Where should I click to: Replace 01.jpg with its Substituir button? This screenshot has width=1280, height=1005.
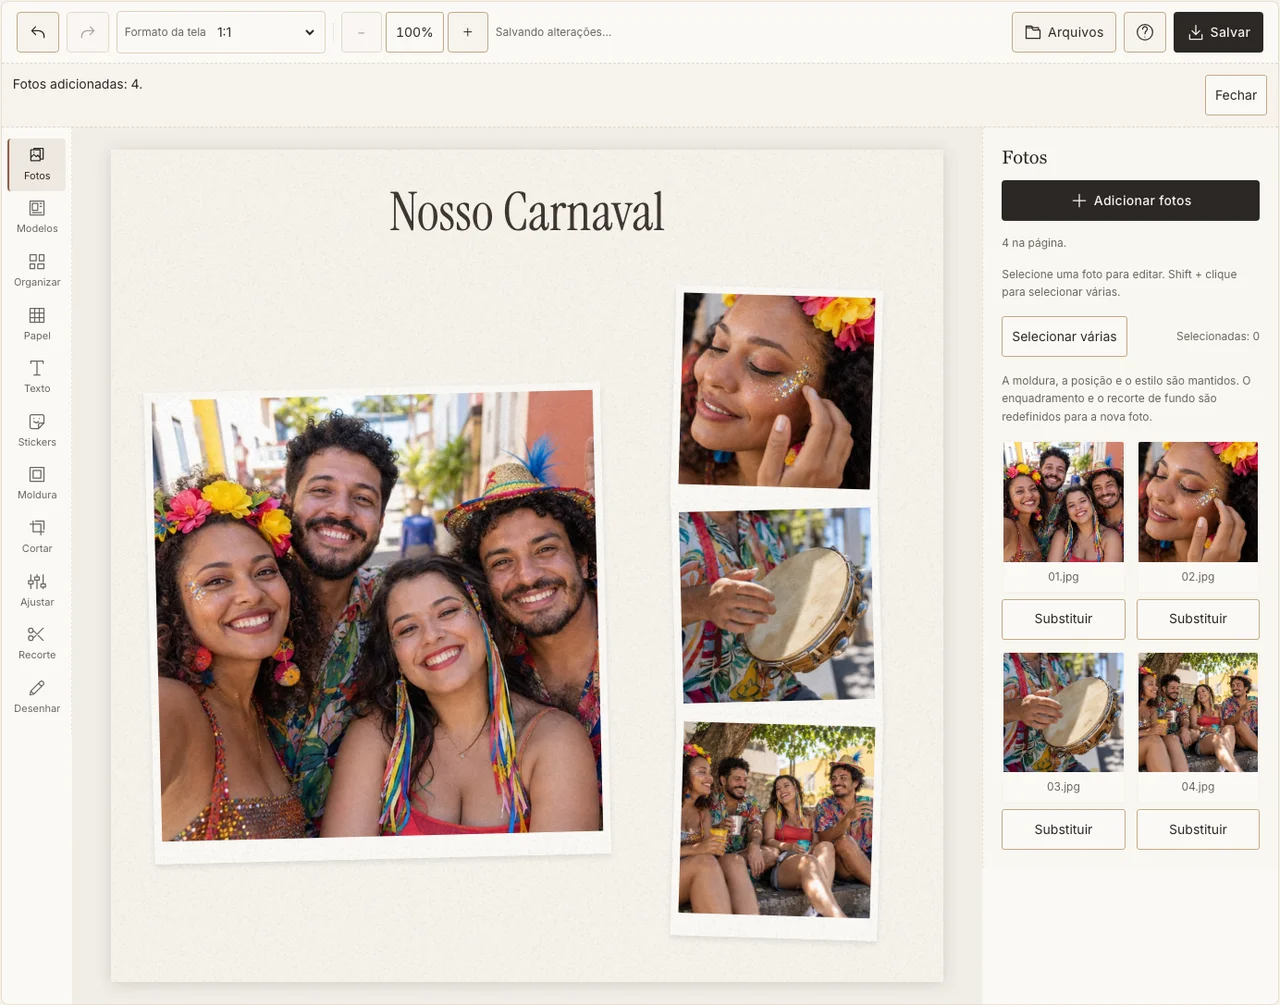coord(1063,619)
